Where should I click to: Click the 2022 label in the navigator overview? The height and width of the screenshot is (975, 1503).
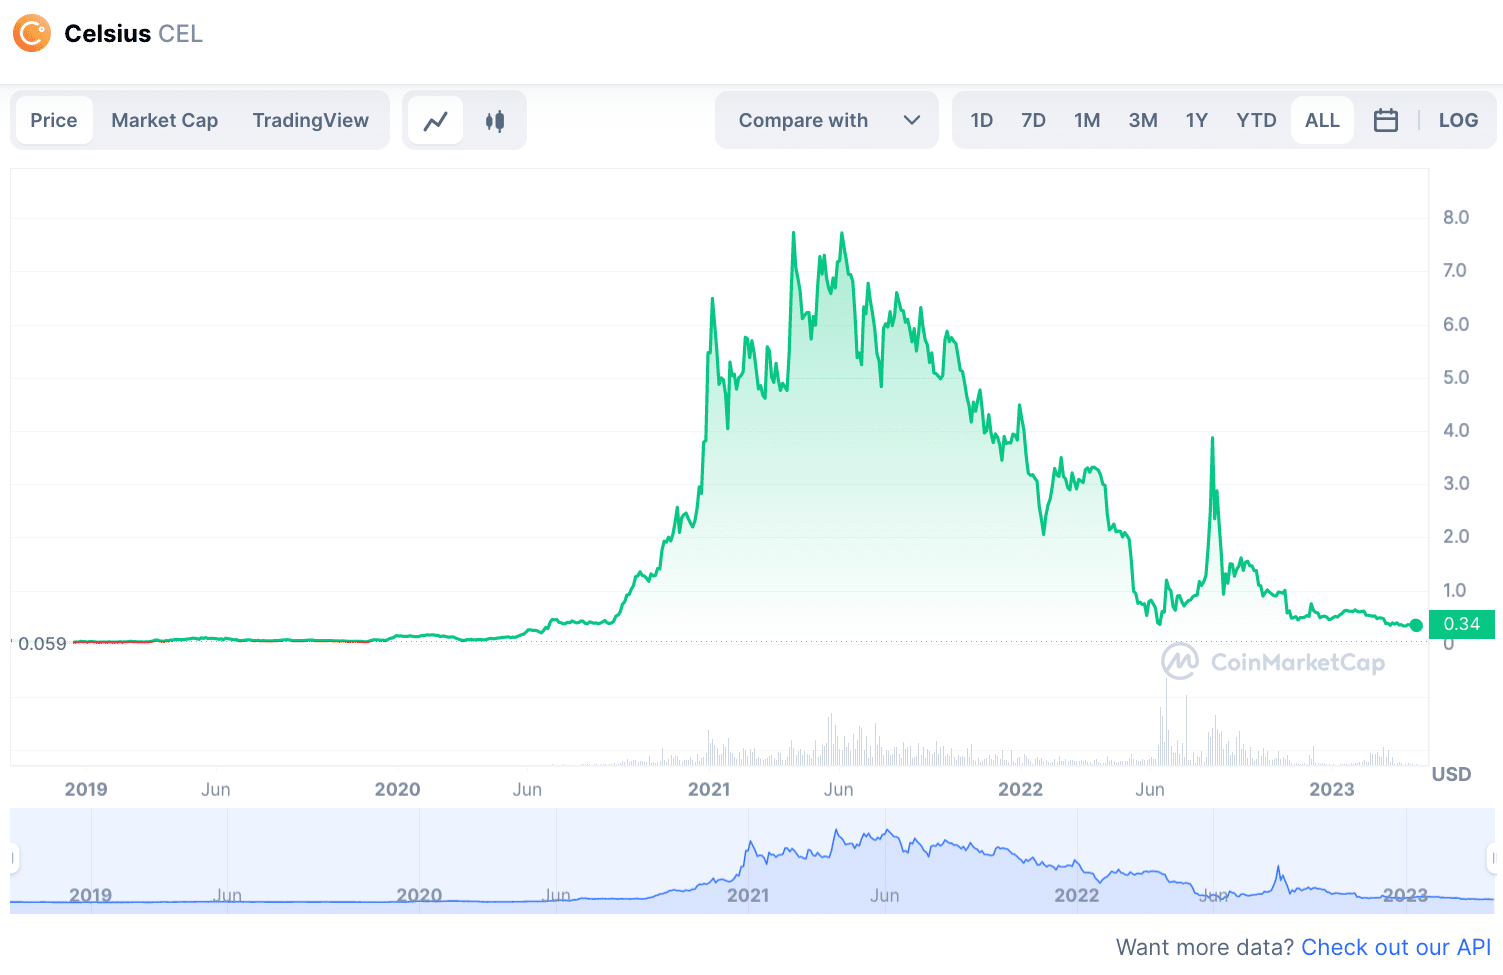[x=1076, y=895]
